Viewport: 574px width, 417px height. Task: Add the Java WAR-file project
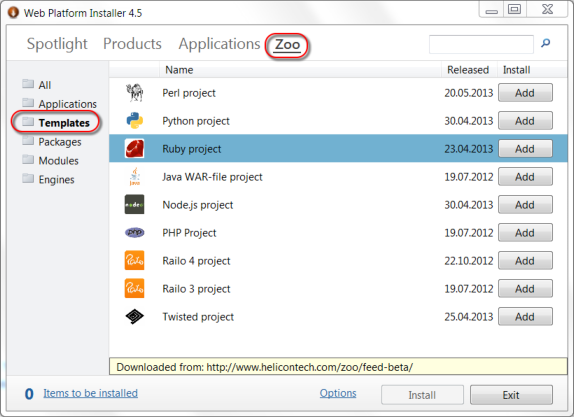pyautogui.click(x=525, y=177)
